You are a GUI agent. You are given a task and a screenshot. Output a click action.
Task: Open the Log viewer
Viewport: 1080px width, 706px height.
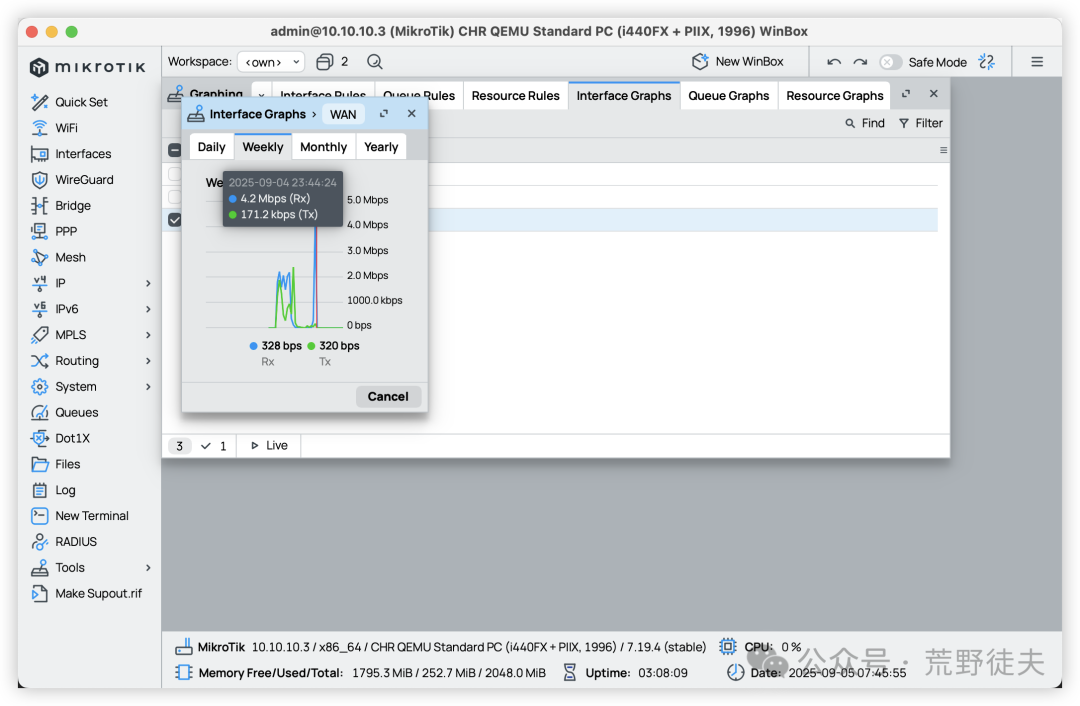[54, 490]
